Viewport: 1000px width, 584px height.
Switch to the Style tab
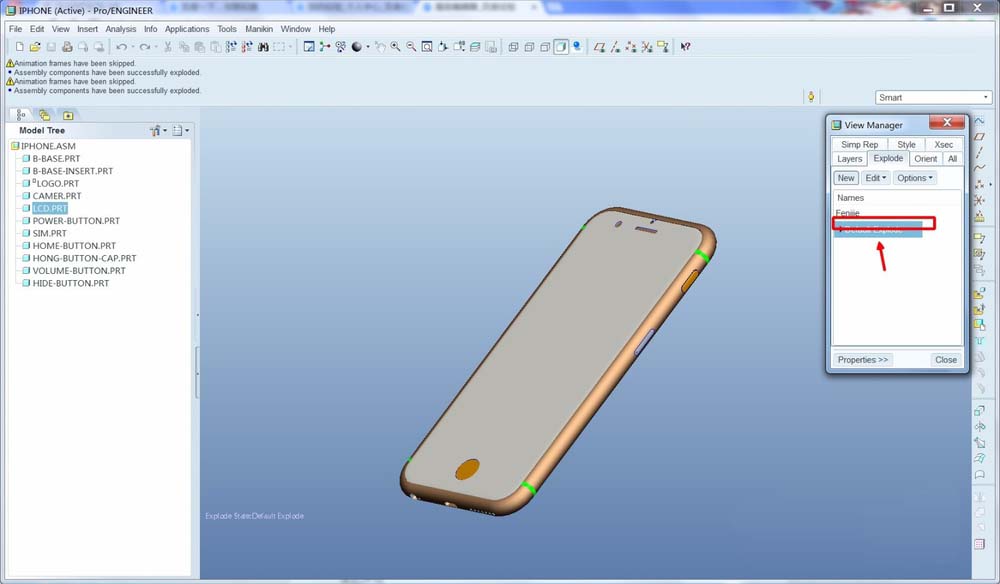coord(906,145)
